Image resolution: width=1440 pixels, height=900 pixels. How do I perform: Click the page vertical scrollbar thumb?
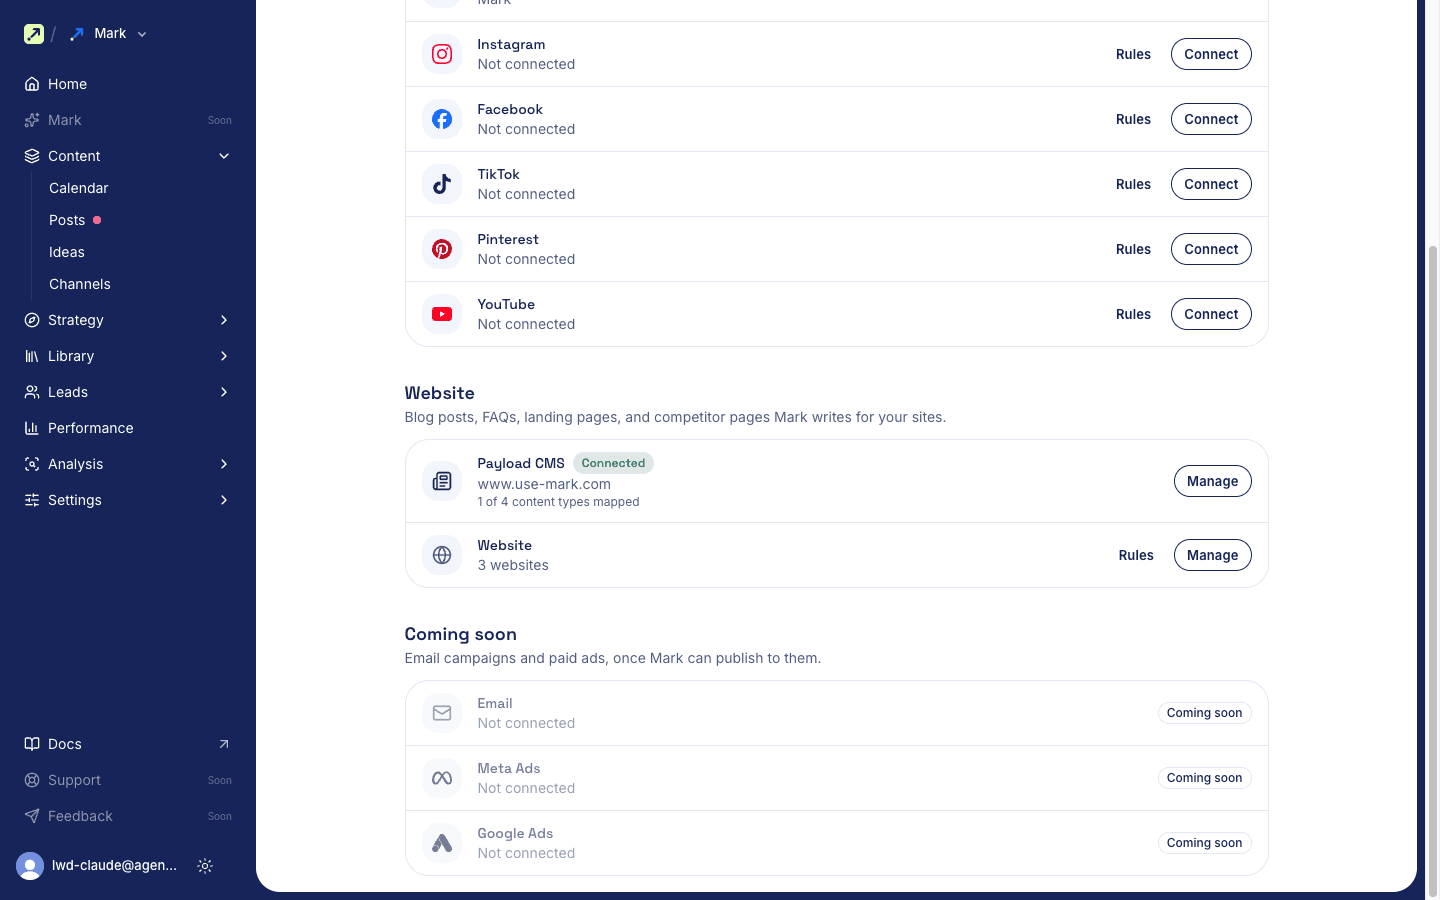pos(1432,570)
